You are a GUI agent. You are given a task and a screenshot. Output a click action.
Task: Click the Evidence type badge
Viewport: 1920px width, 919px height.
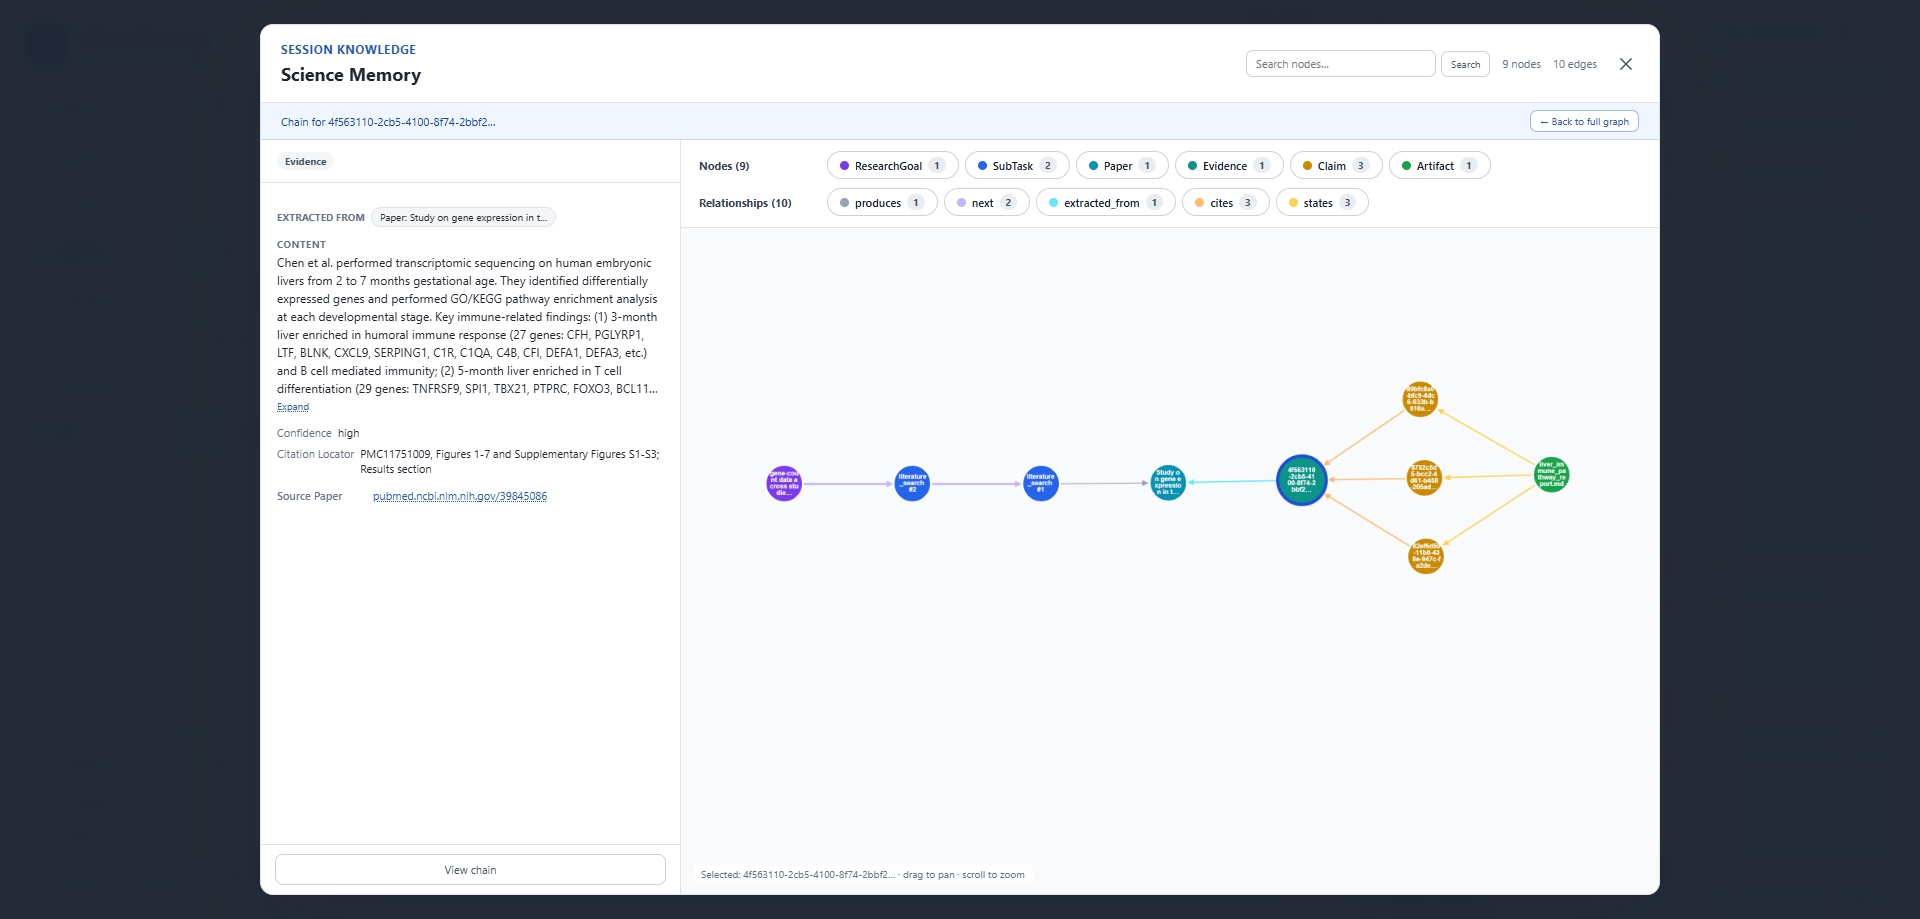pos(305,162)
